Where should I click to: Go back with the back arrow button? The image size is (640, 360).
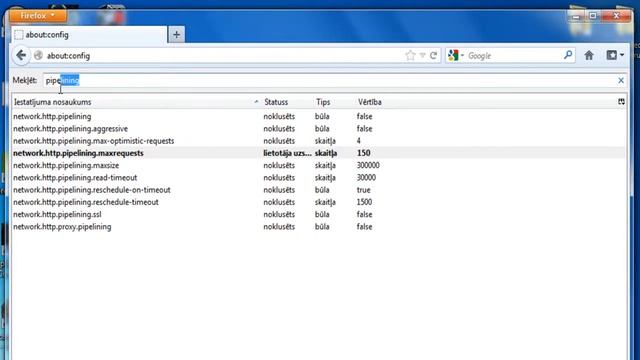click(x=21, y=55)
